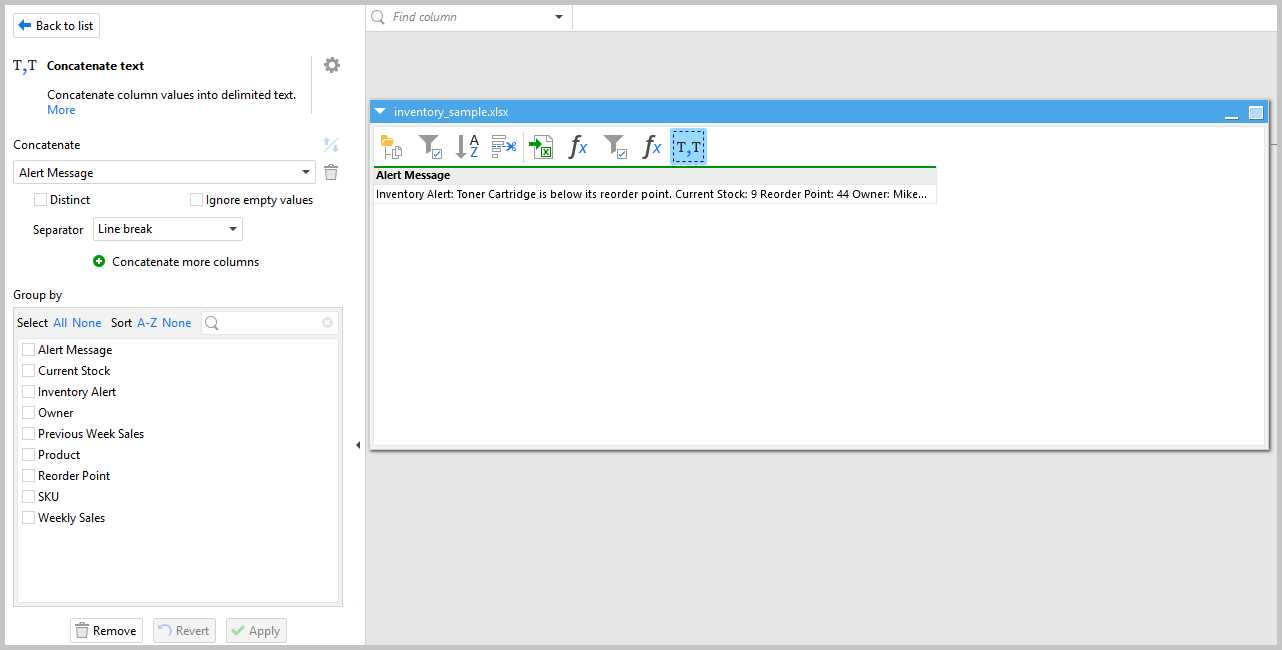Open the A-Z sort step icon
The height and width of the screenshot is (650, 1282).
467,147
